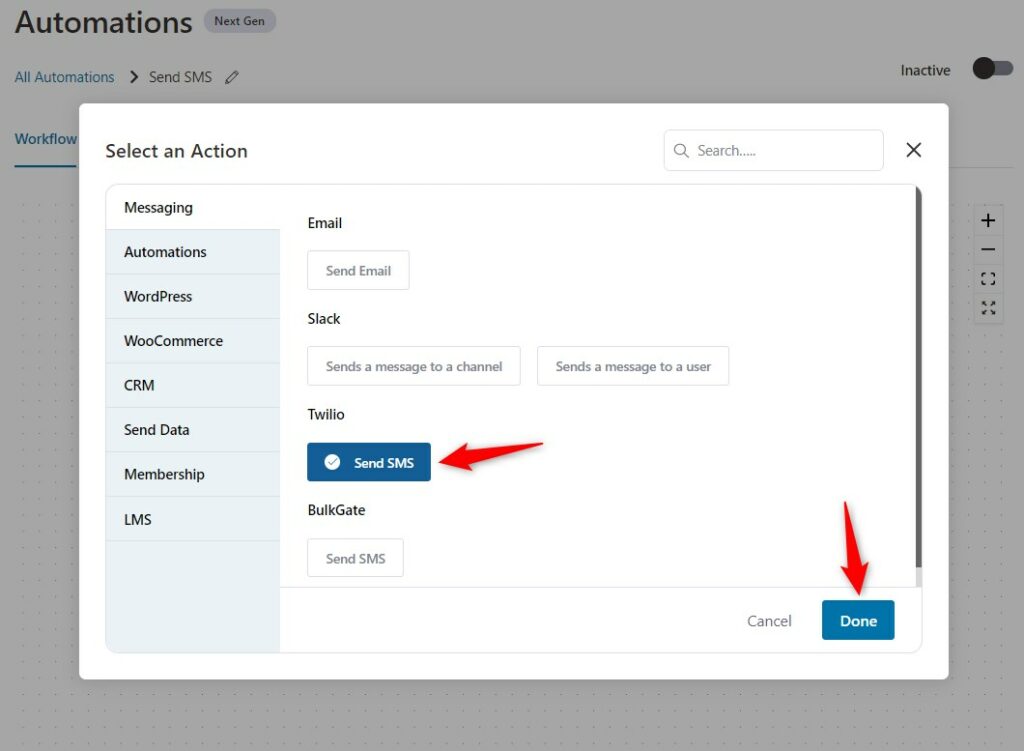The width and height of the screenshot is (1024, 751).
Task: Choose Sends a message to a channel
Action: [414, 366]
